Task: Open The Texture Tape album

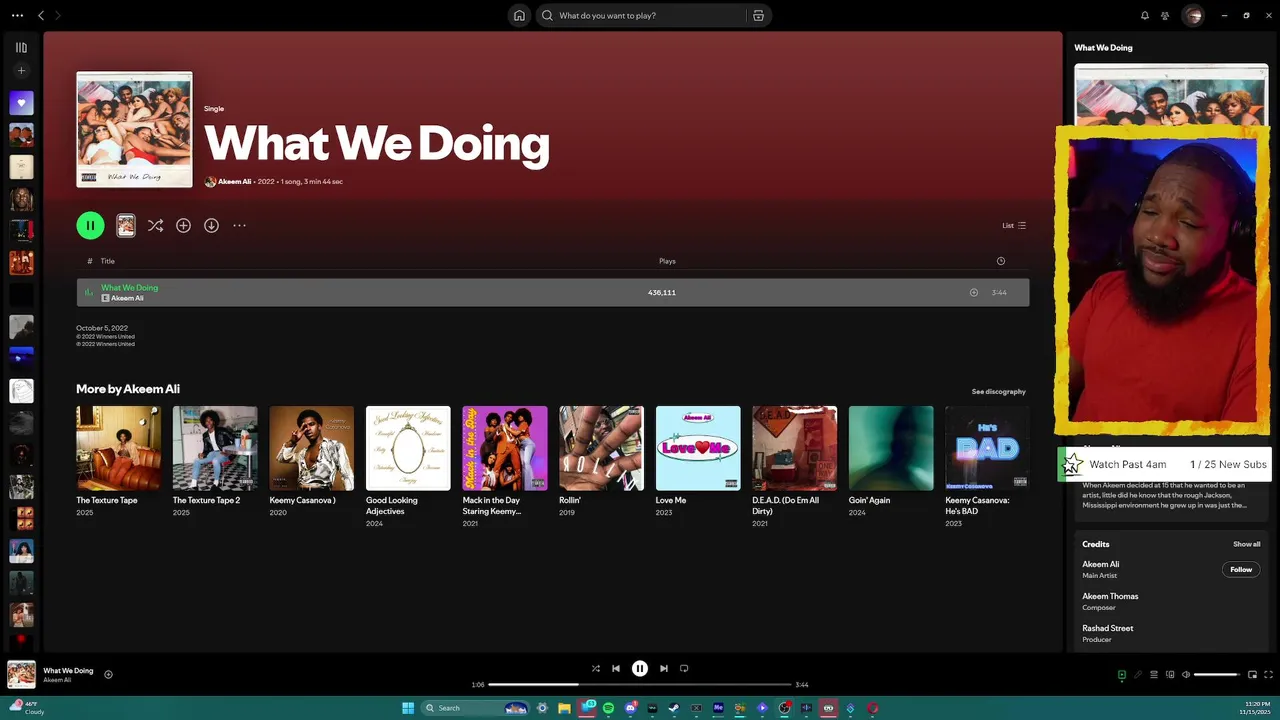Action: pos(118,448)
